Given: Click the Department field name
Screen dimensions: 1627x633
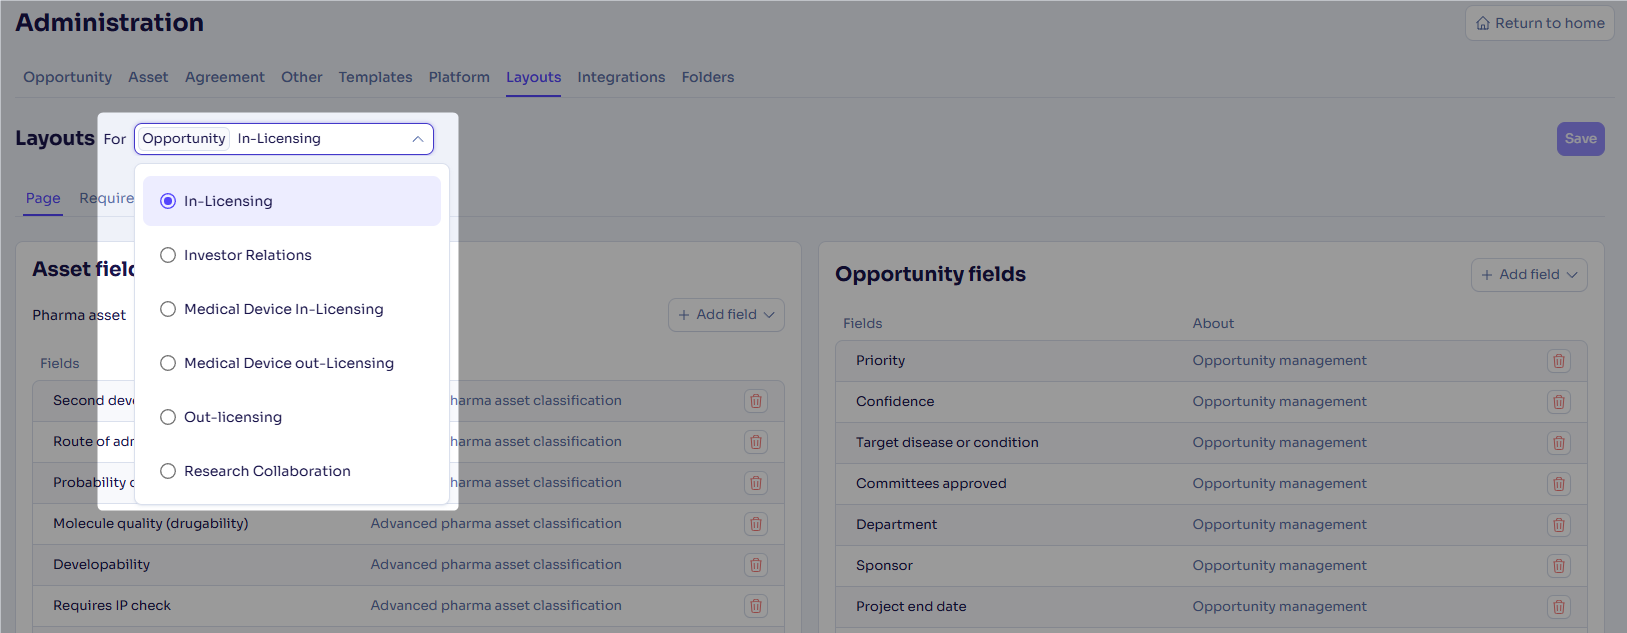Looking at the screenshot, I should coord(896,525).
